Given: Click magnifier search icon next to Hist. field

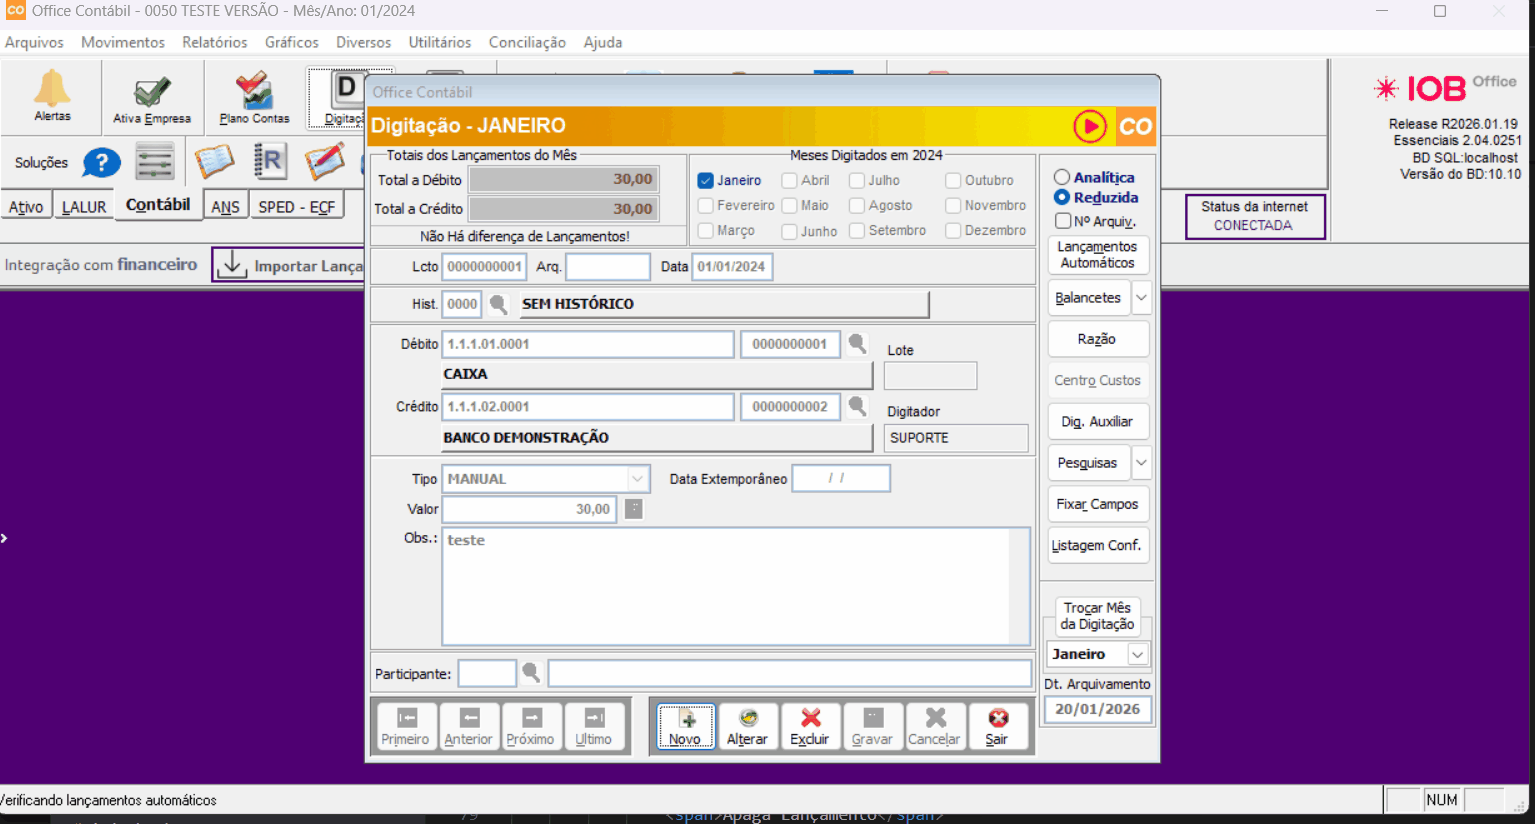Looking at the screenshot, I should pyautogui.click(x=498, y=304).
